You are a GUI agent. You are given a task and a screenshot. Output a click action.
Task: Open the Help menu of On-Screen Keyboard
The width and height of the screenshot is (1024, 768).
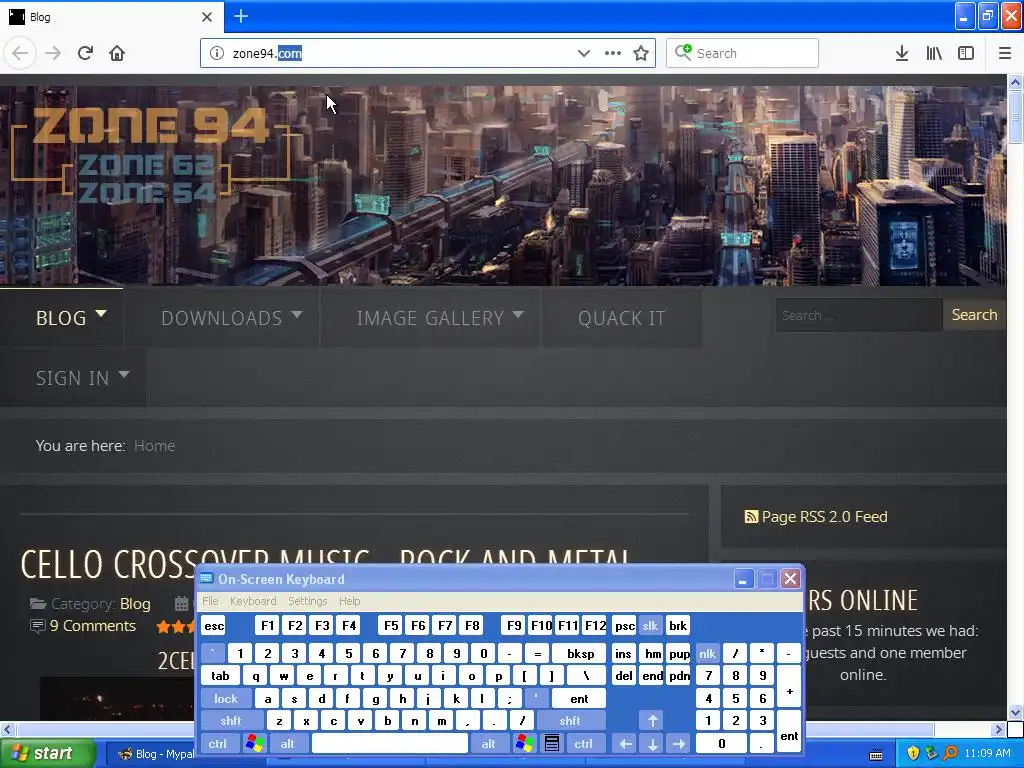349,601
